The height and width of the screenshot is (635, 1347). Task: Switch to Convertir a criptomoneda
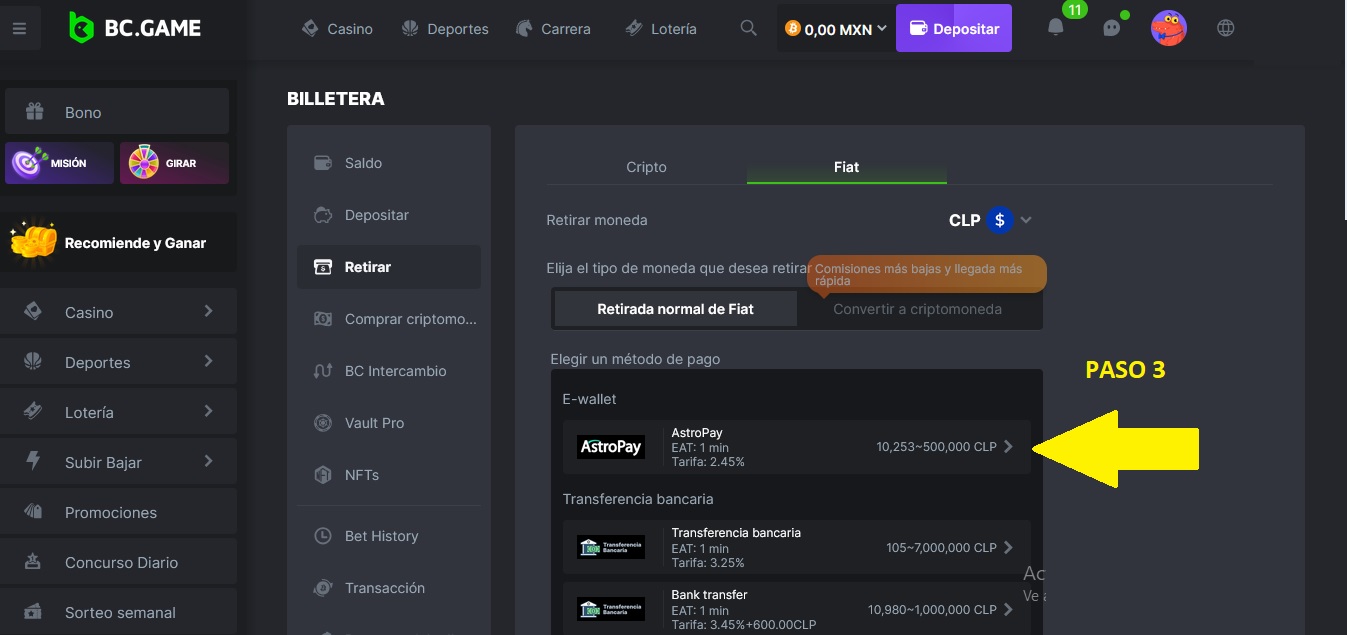[x=917, y=309]
